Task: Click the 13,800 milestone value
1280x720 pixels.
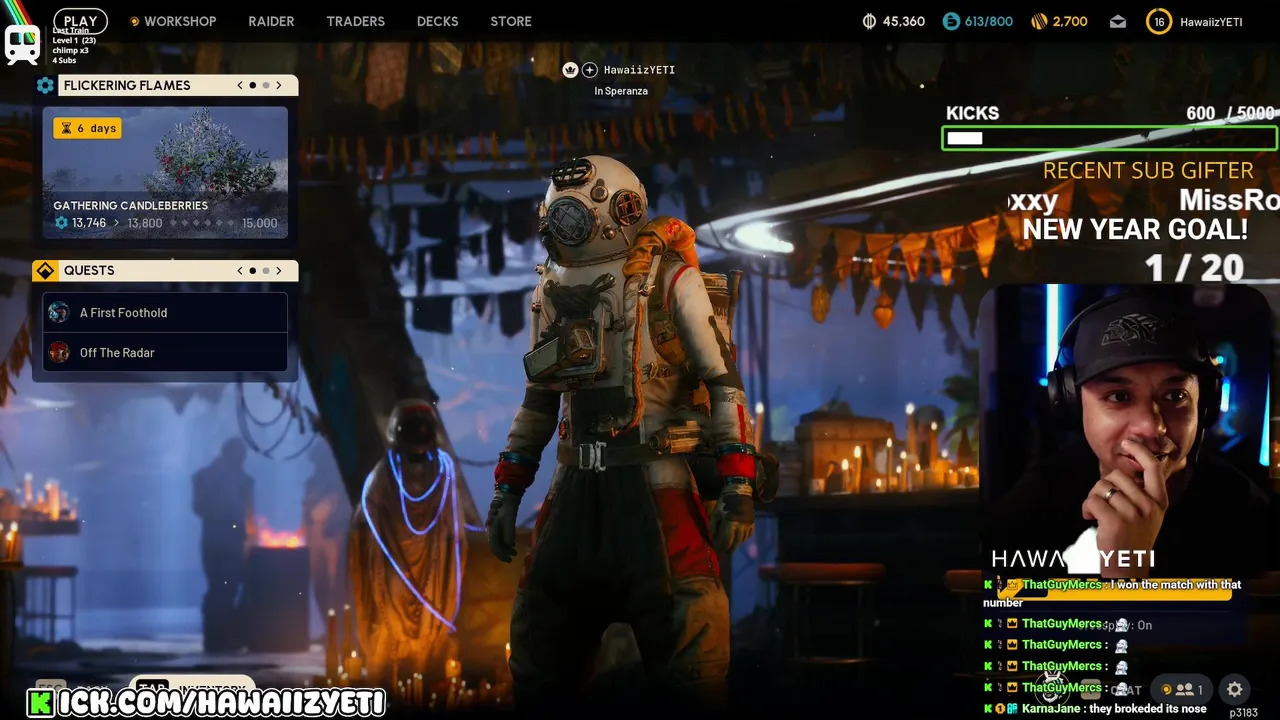Action: tap(145, 223)
